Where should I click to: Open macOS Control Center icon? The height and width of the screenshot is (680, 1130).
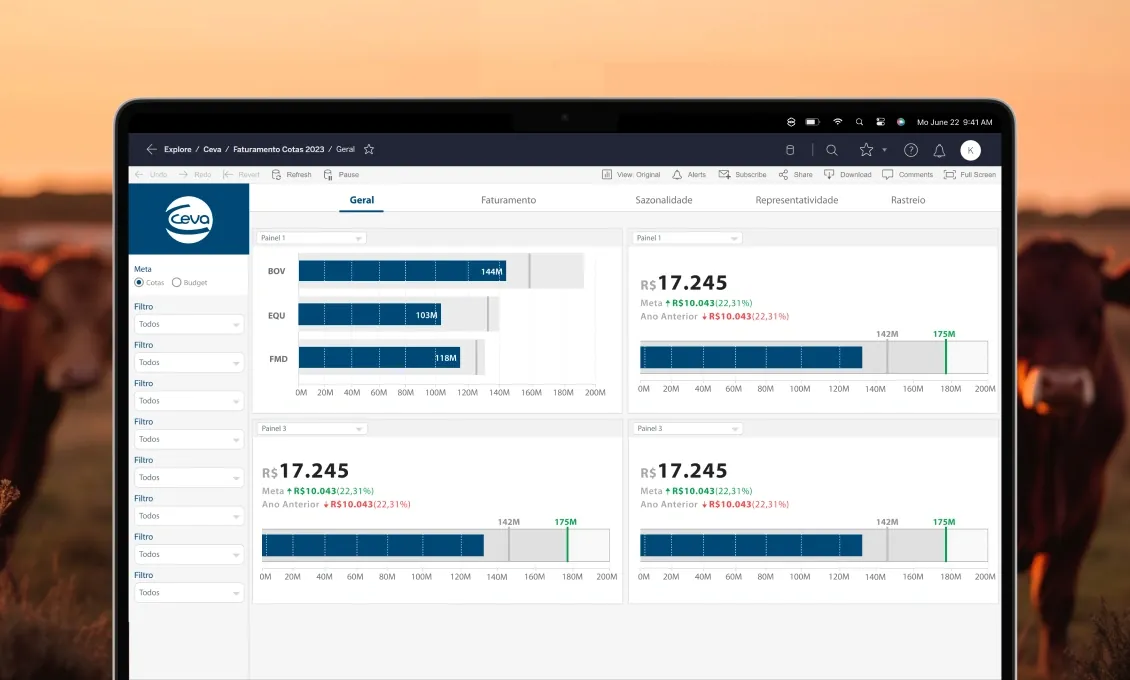coord(880,122)
